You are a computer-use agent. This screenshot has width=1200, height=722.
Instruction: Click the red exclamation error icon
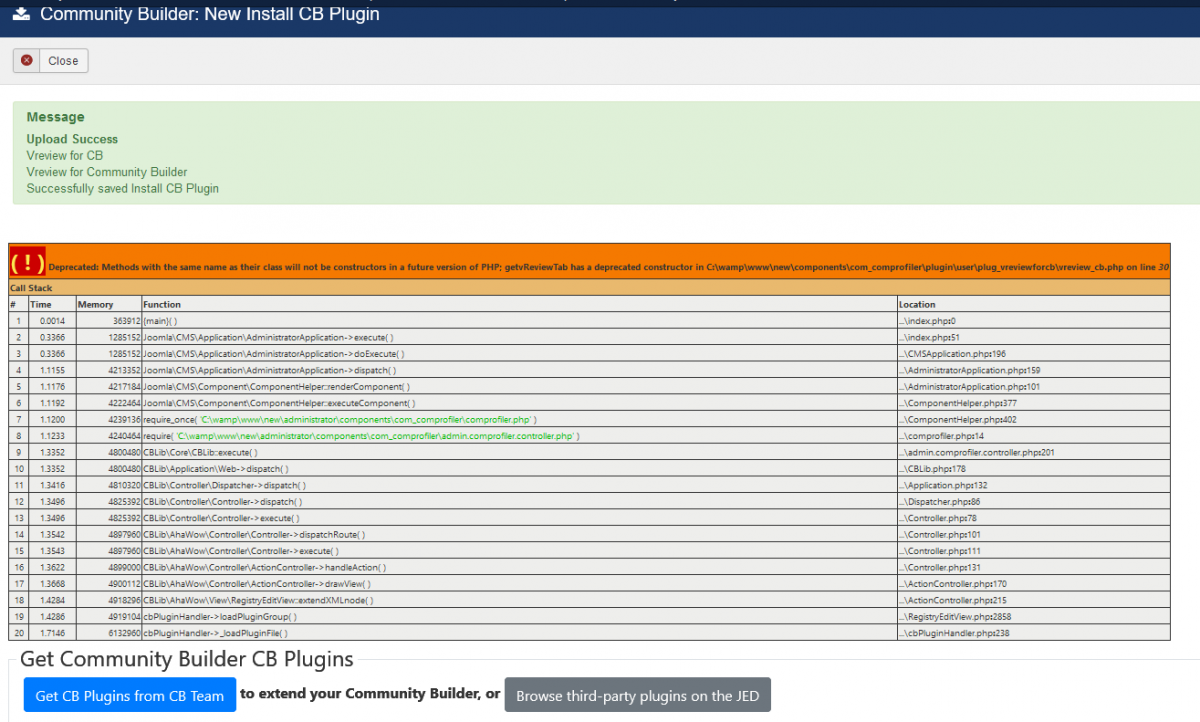[28, 263]
